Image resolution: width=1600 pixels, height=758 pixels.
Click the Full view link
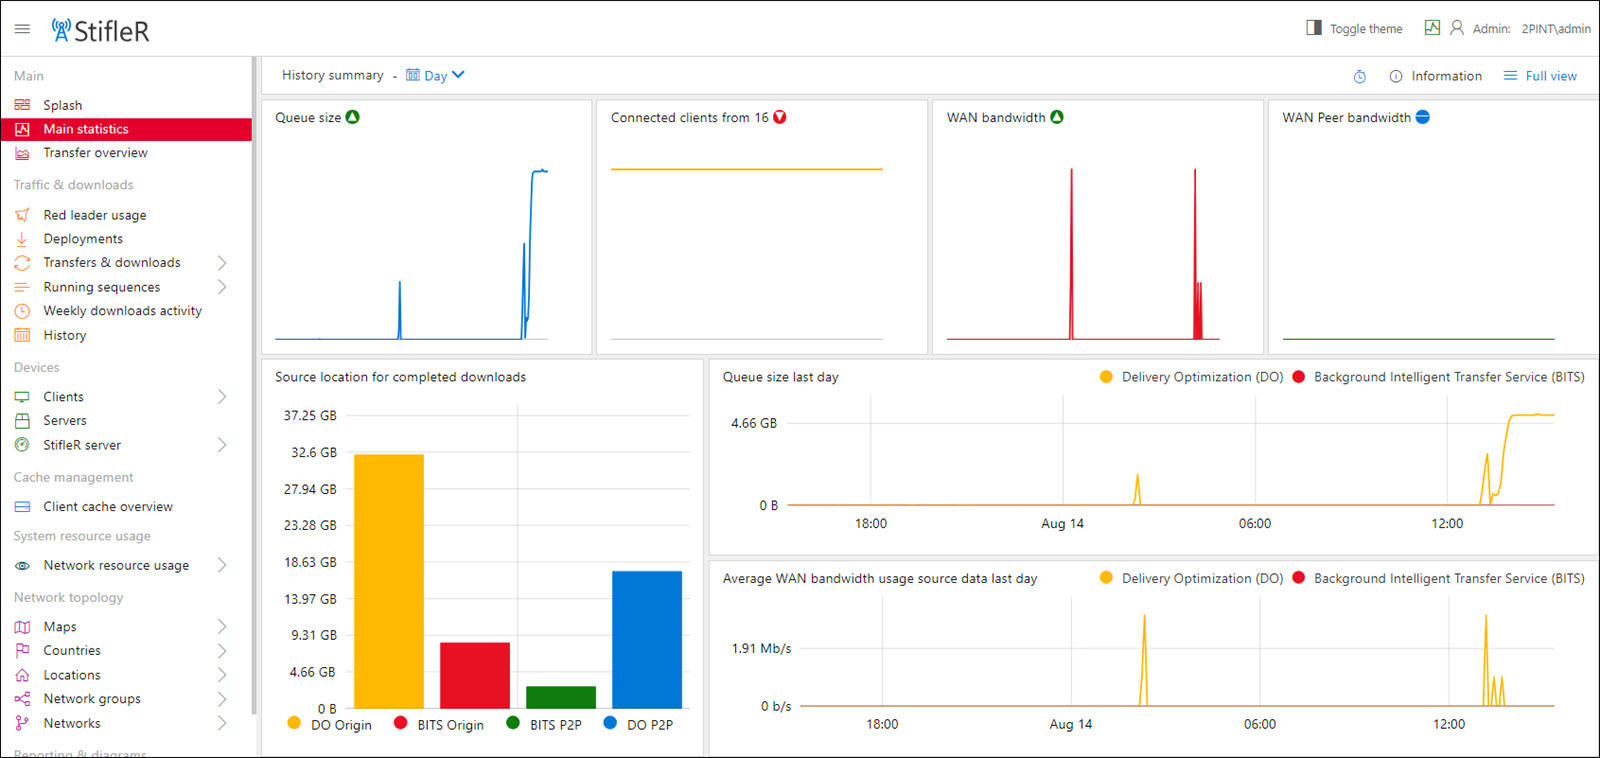coord(1541,76)
